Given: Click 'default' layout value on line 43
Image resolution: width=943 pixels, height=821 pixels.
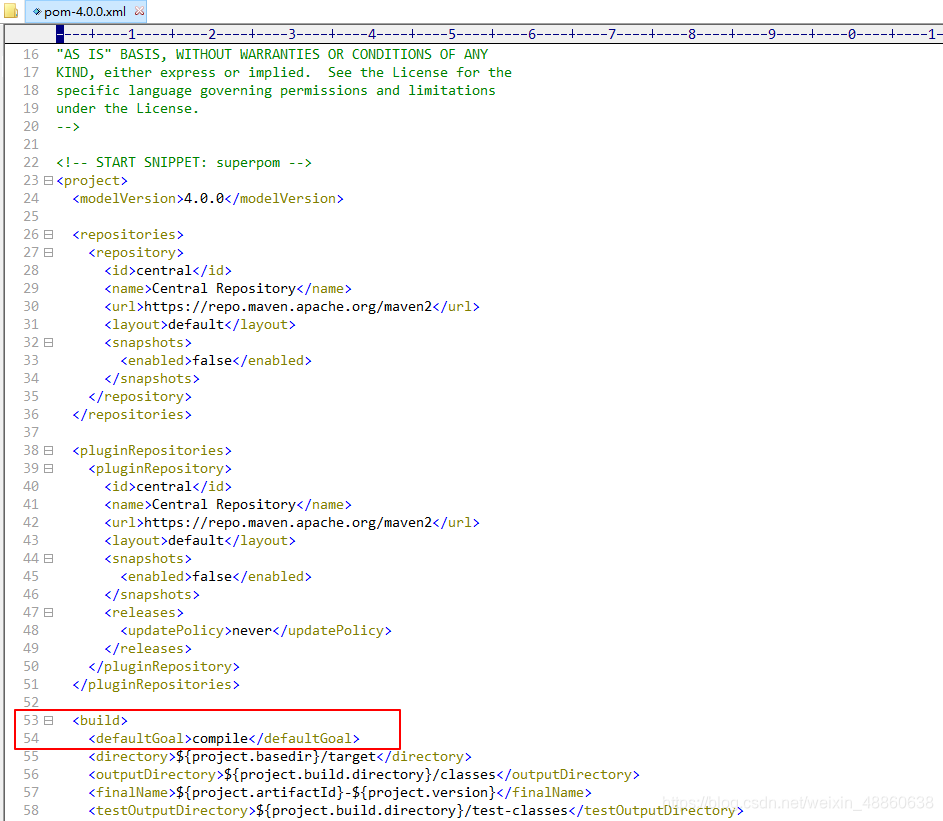Looking at the screenshot, I should tap(196, 541).
